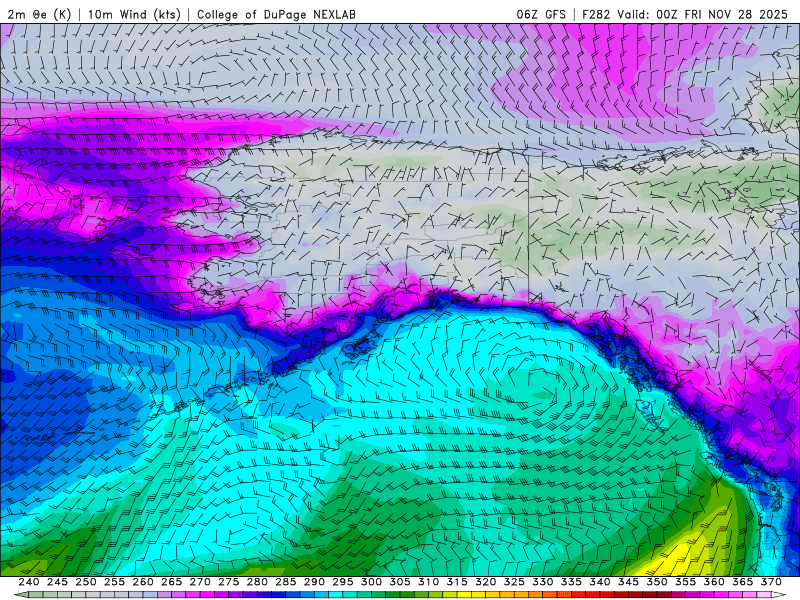
Task: Select the 255 color scale label
Action: [x=114, y=582]
